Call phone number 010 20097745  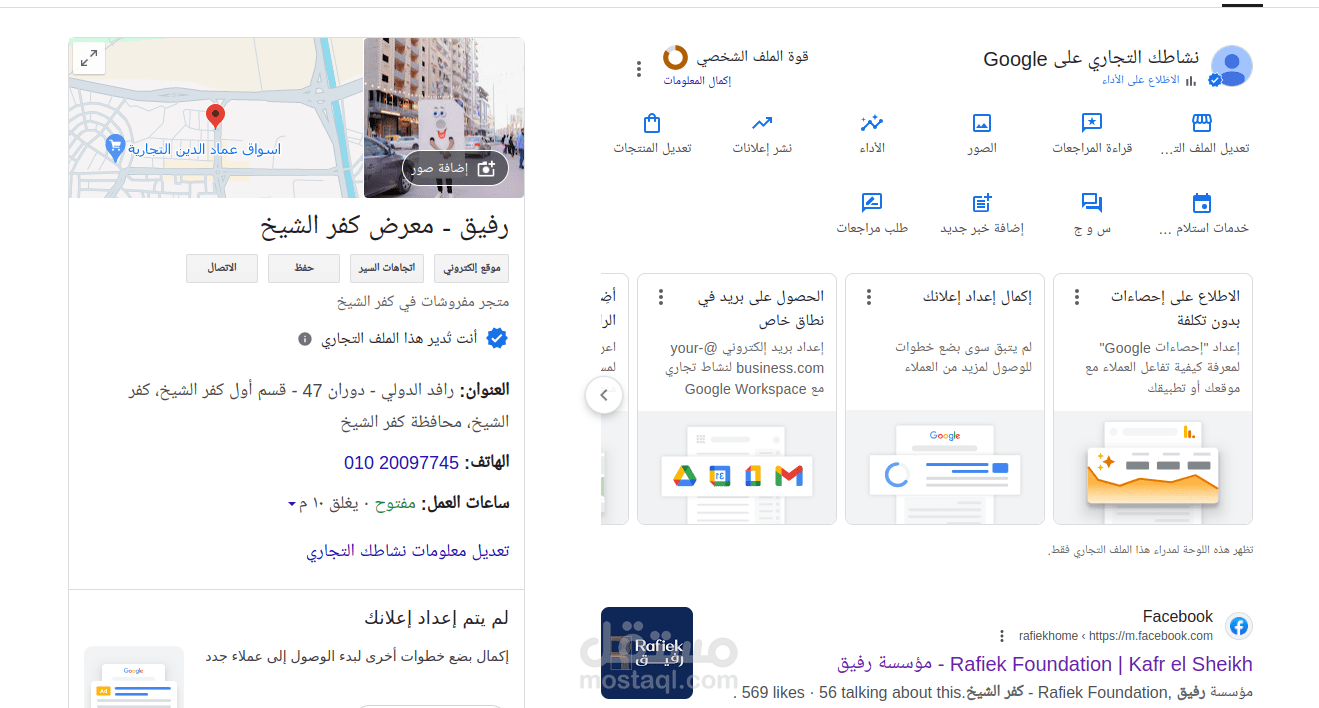click(x=401, y=462)
